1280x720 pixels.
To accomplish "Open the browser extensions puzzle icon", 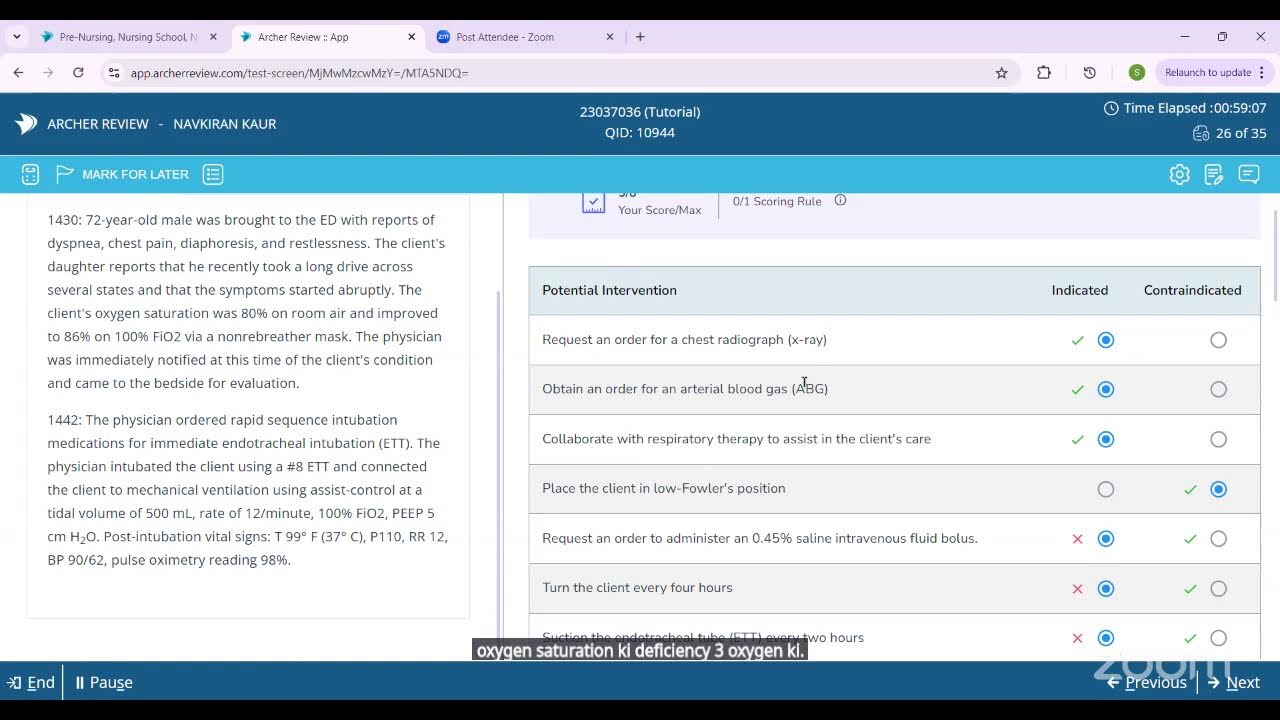I will coord(1044,72).
